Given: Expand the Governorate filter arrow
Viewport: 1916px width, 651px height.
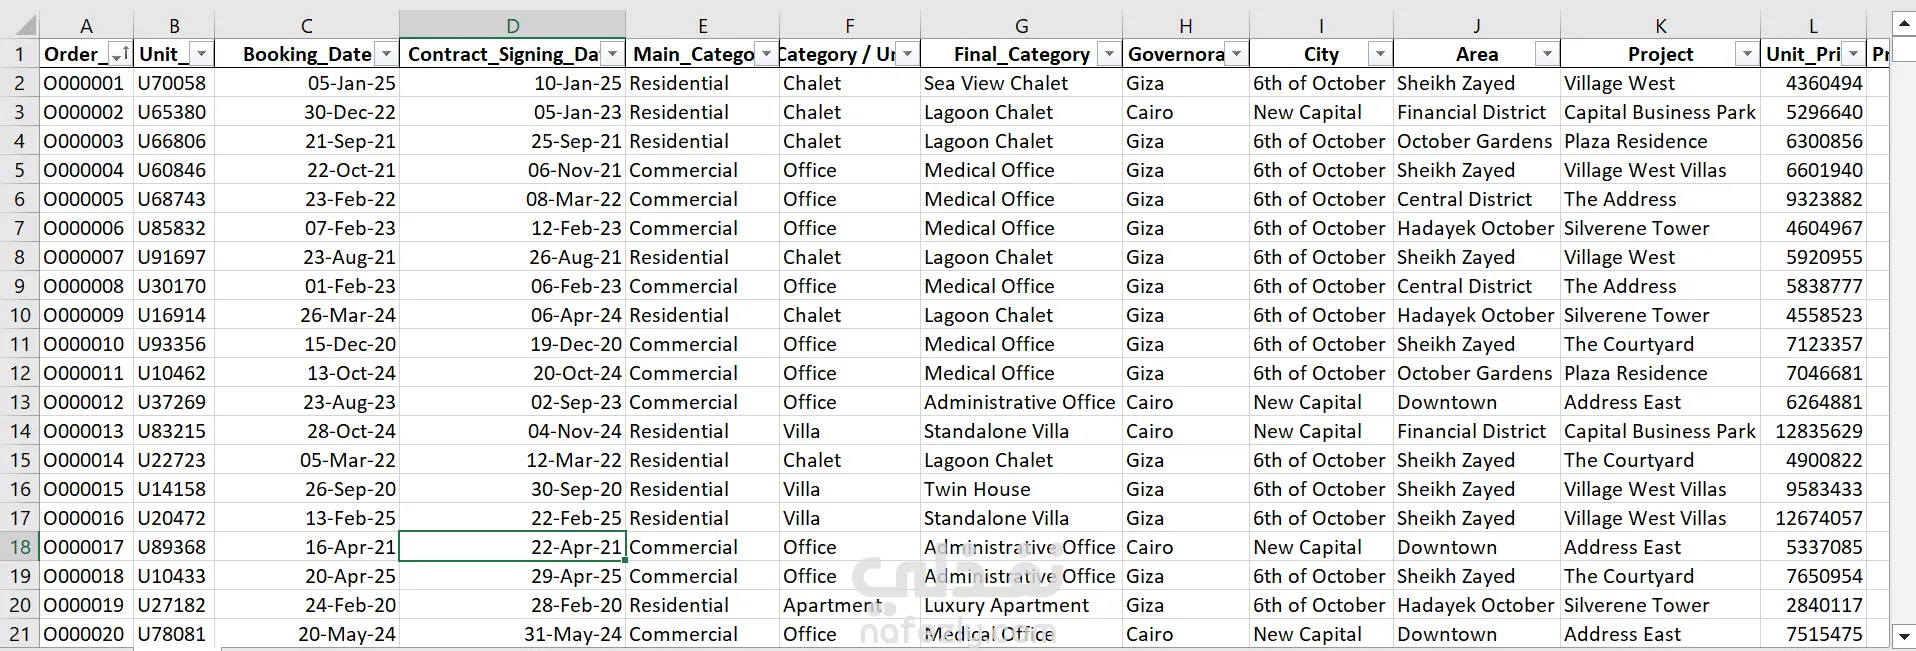Looking at the screenshot, I should point(1236,54).
